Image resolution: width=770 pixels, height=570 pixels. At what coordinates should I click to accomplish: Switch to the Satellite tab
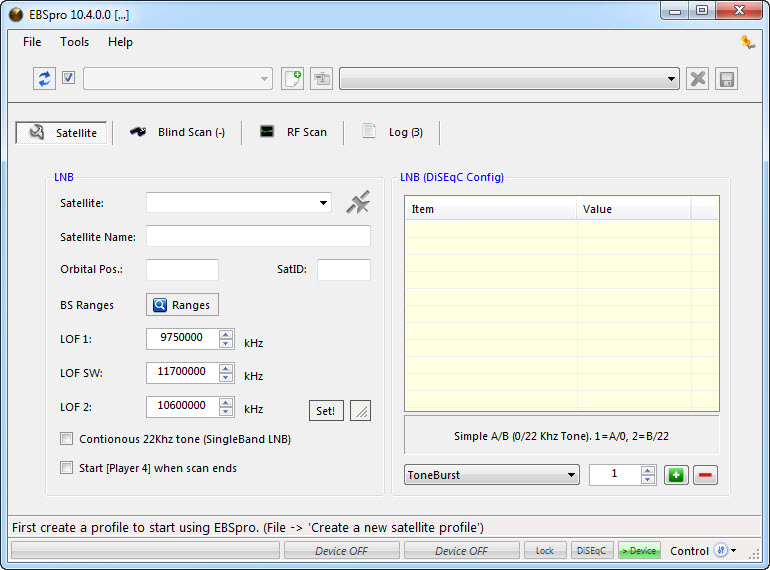[x=61, y=133]
